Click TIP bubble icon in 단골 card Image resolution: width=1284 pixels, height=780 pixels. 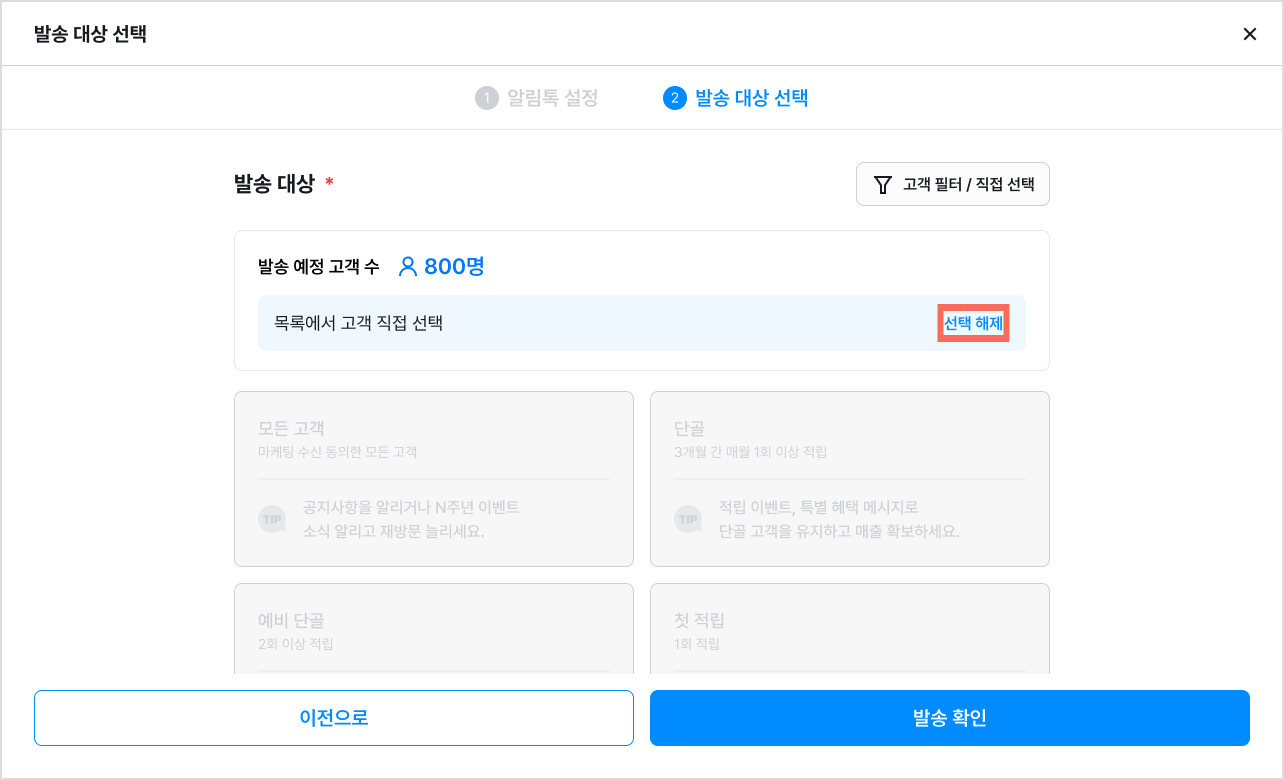[x=688, y=519]
